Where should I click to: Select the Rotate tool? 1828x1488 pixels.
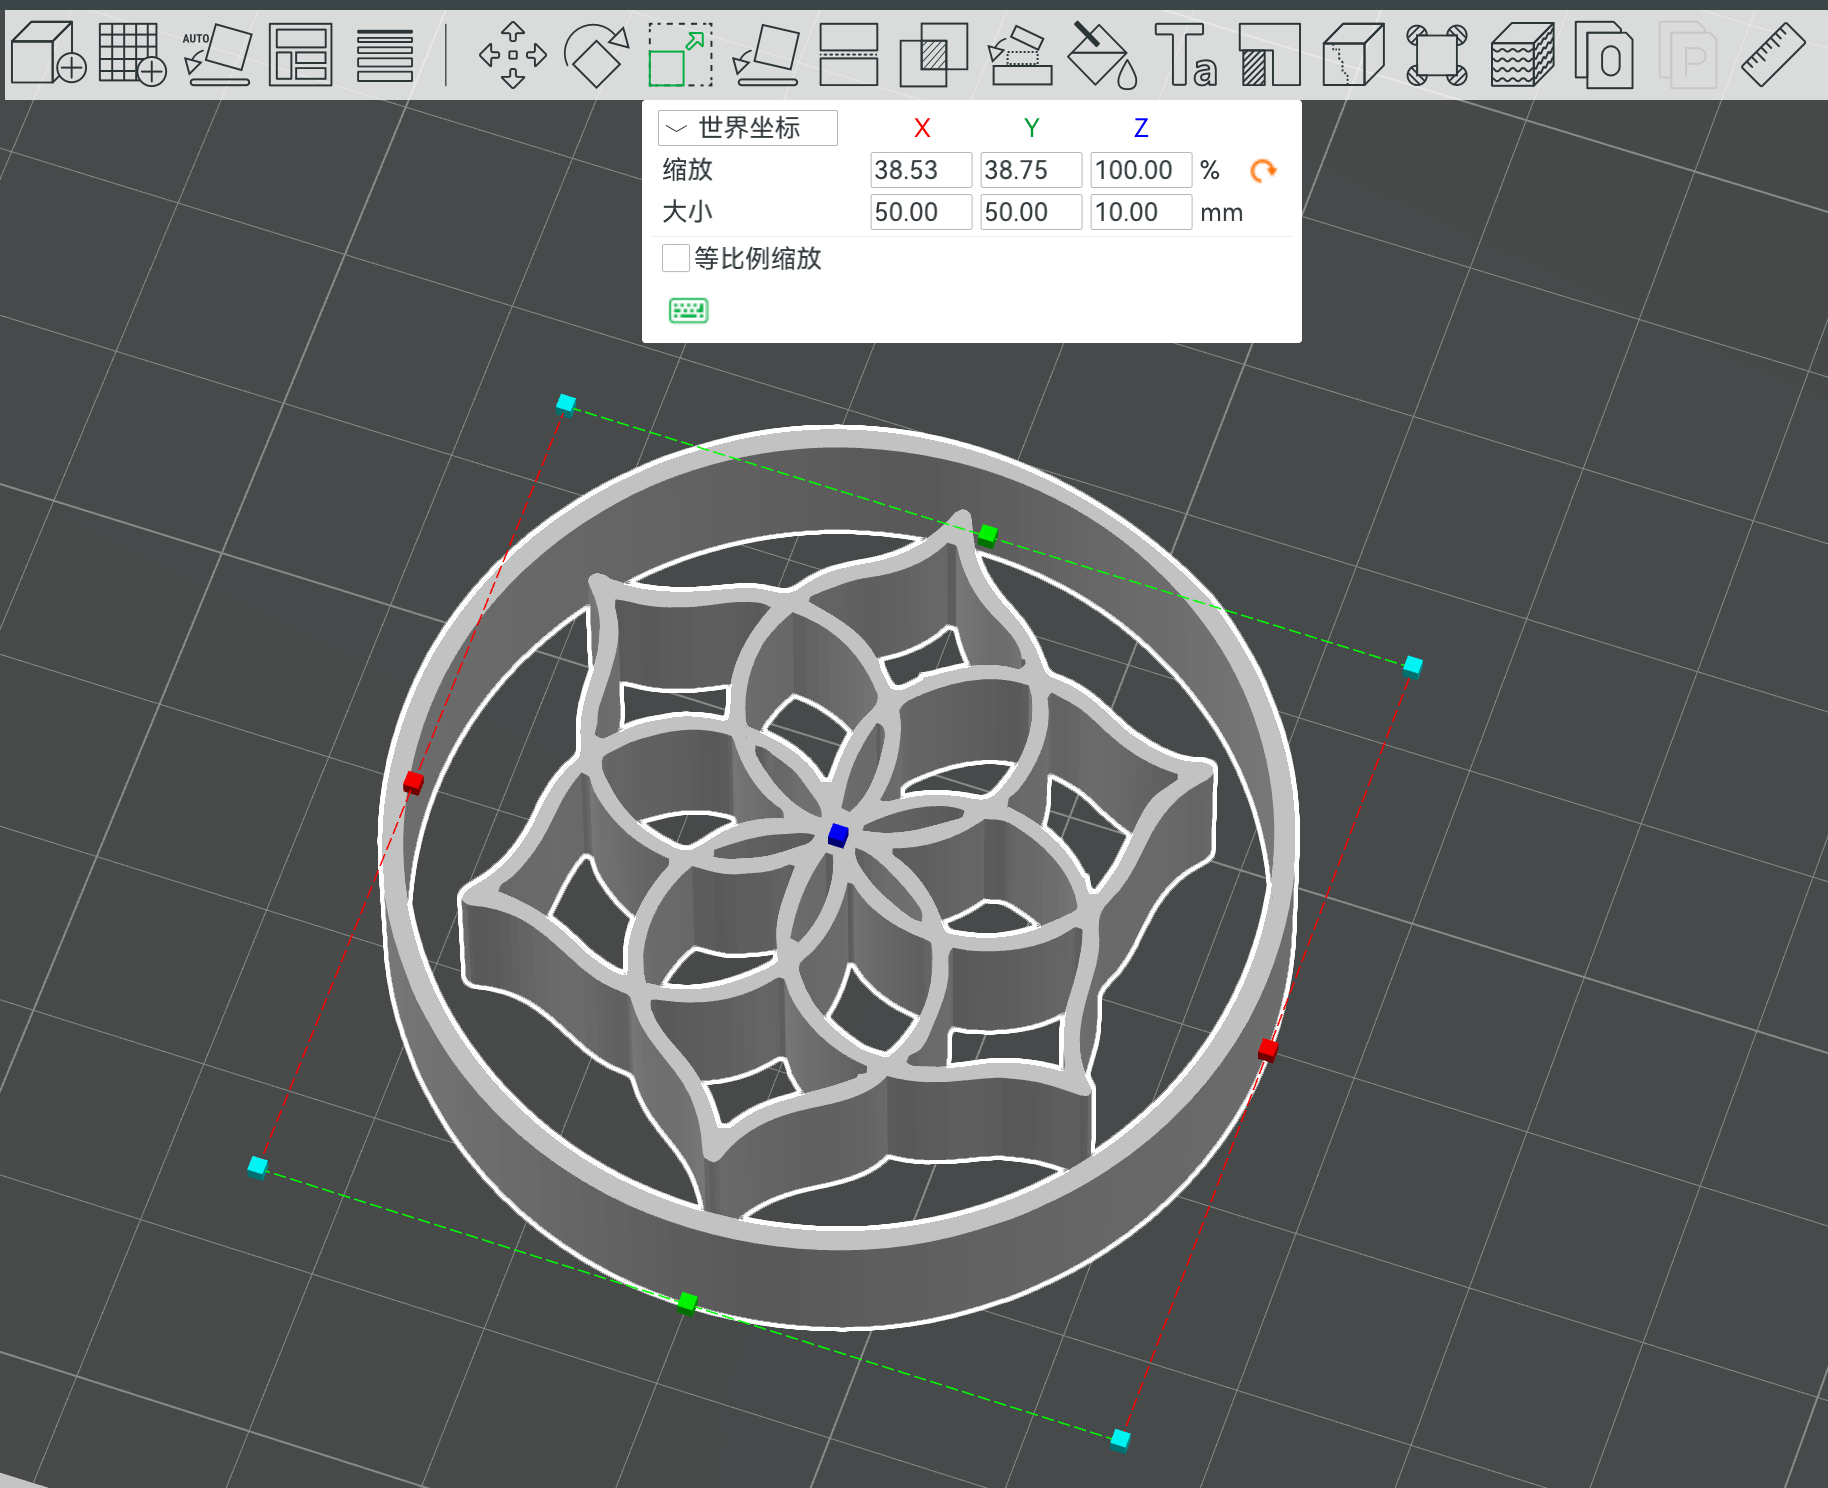click(596, 55)
